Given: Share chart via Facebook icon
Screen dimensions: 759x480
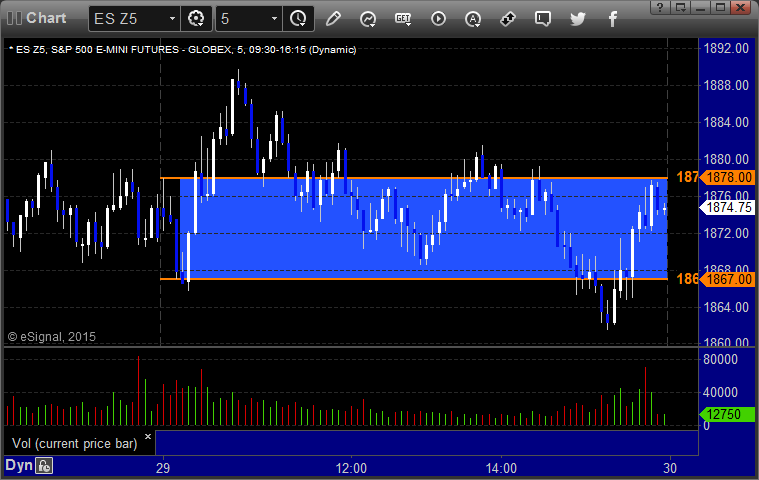Looking at the screenshot, I should point(613,19).
